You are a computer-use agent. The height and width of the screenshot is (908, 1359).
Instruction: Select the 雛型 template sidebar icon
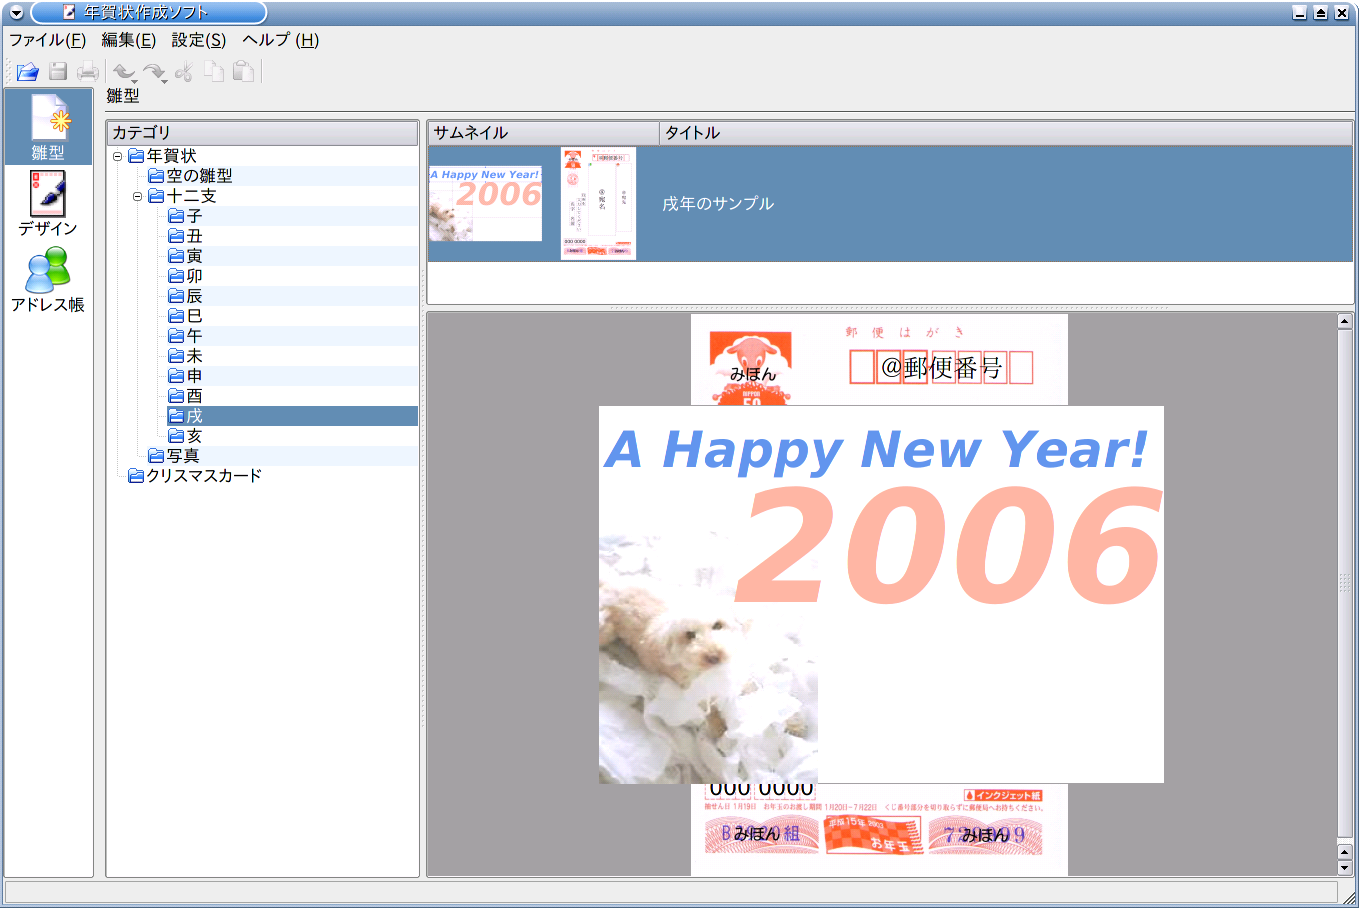48,127
